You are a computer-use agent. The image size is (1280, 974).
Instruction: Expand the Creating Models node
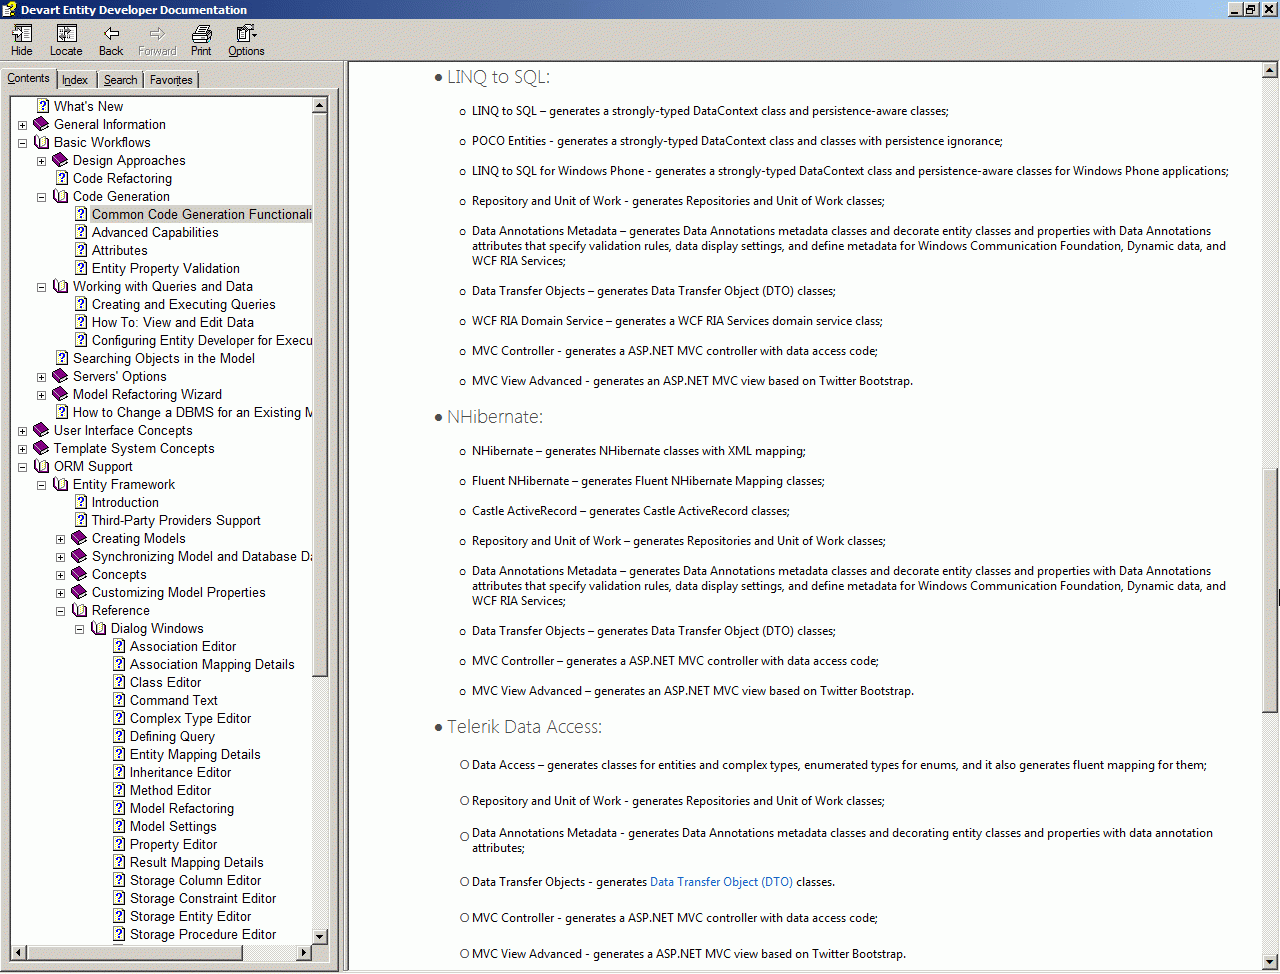pos(60,539)
